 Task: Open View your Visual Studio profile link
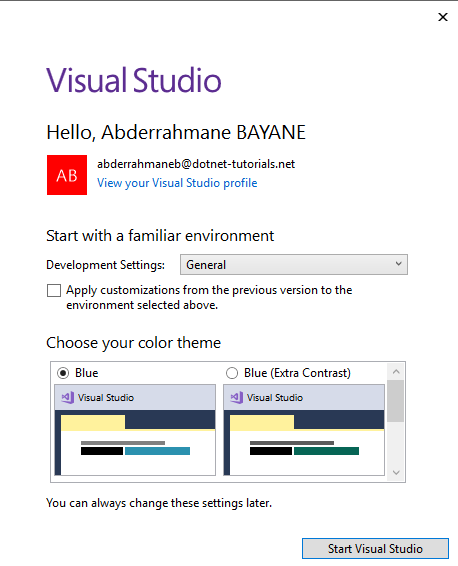click(x=177, y=183)
